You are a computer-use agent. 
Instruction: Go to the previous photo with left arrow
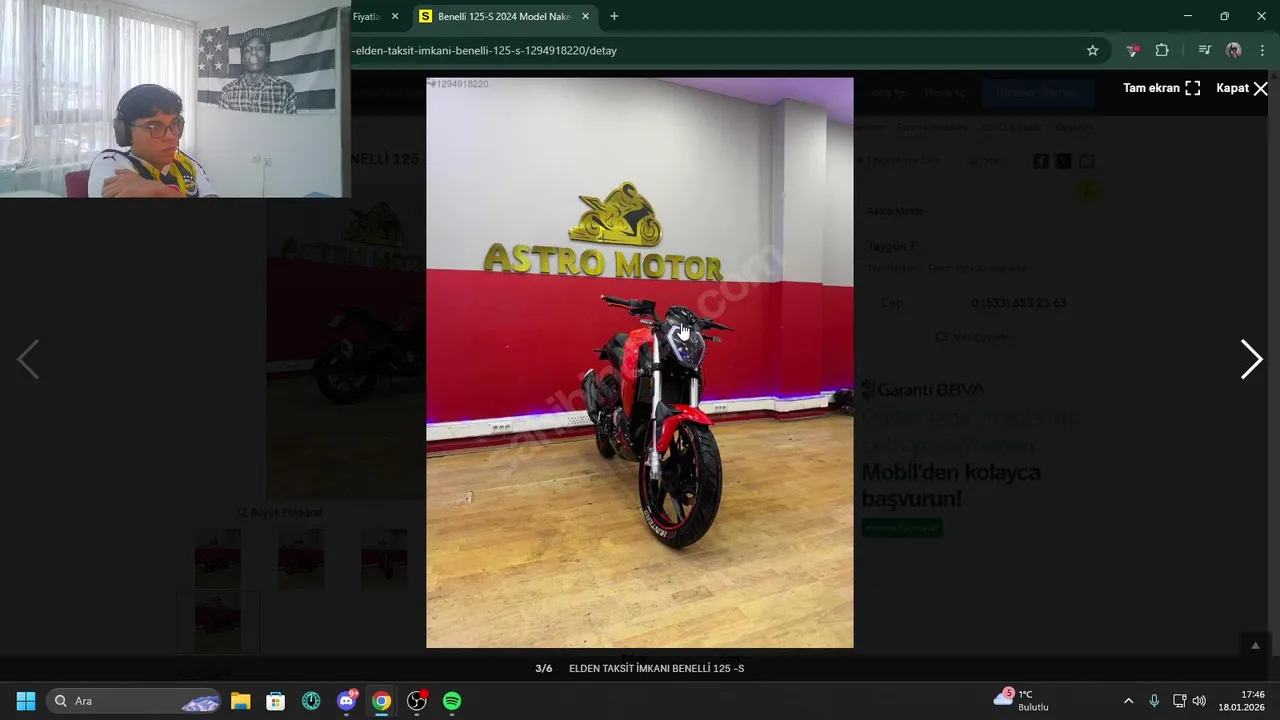pyautogui.click(x=28, y=360)
